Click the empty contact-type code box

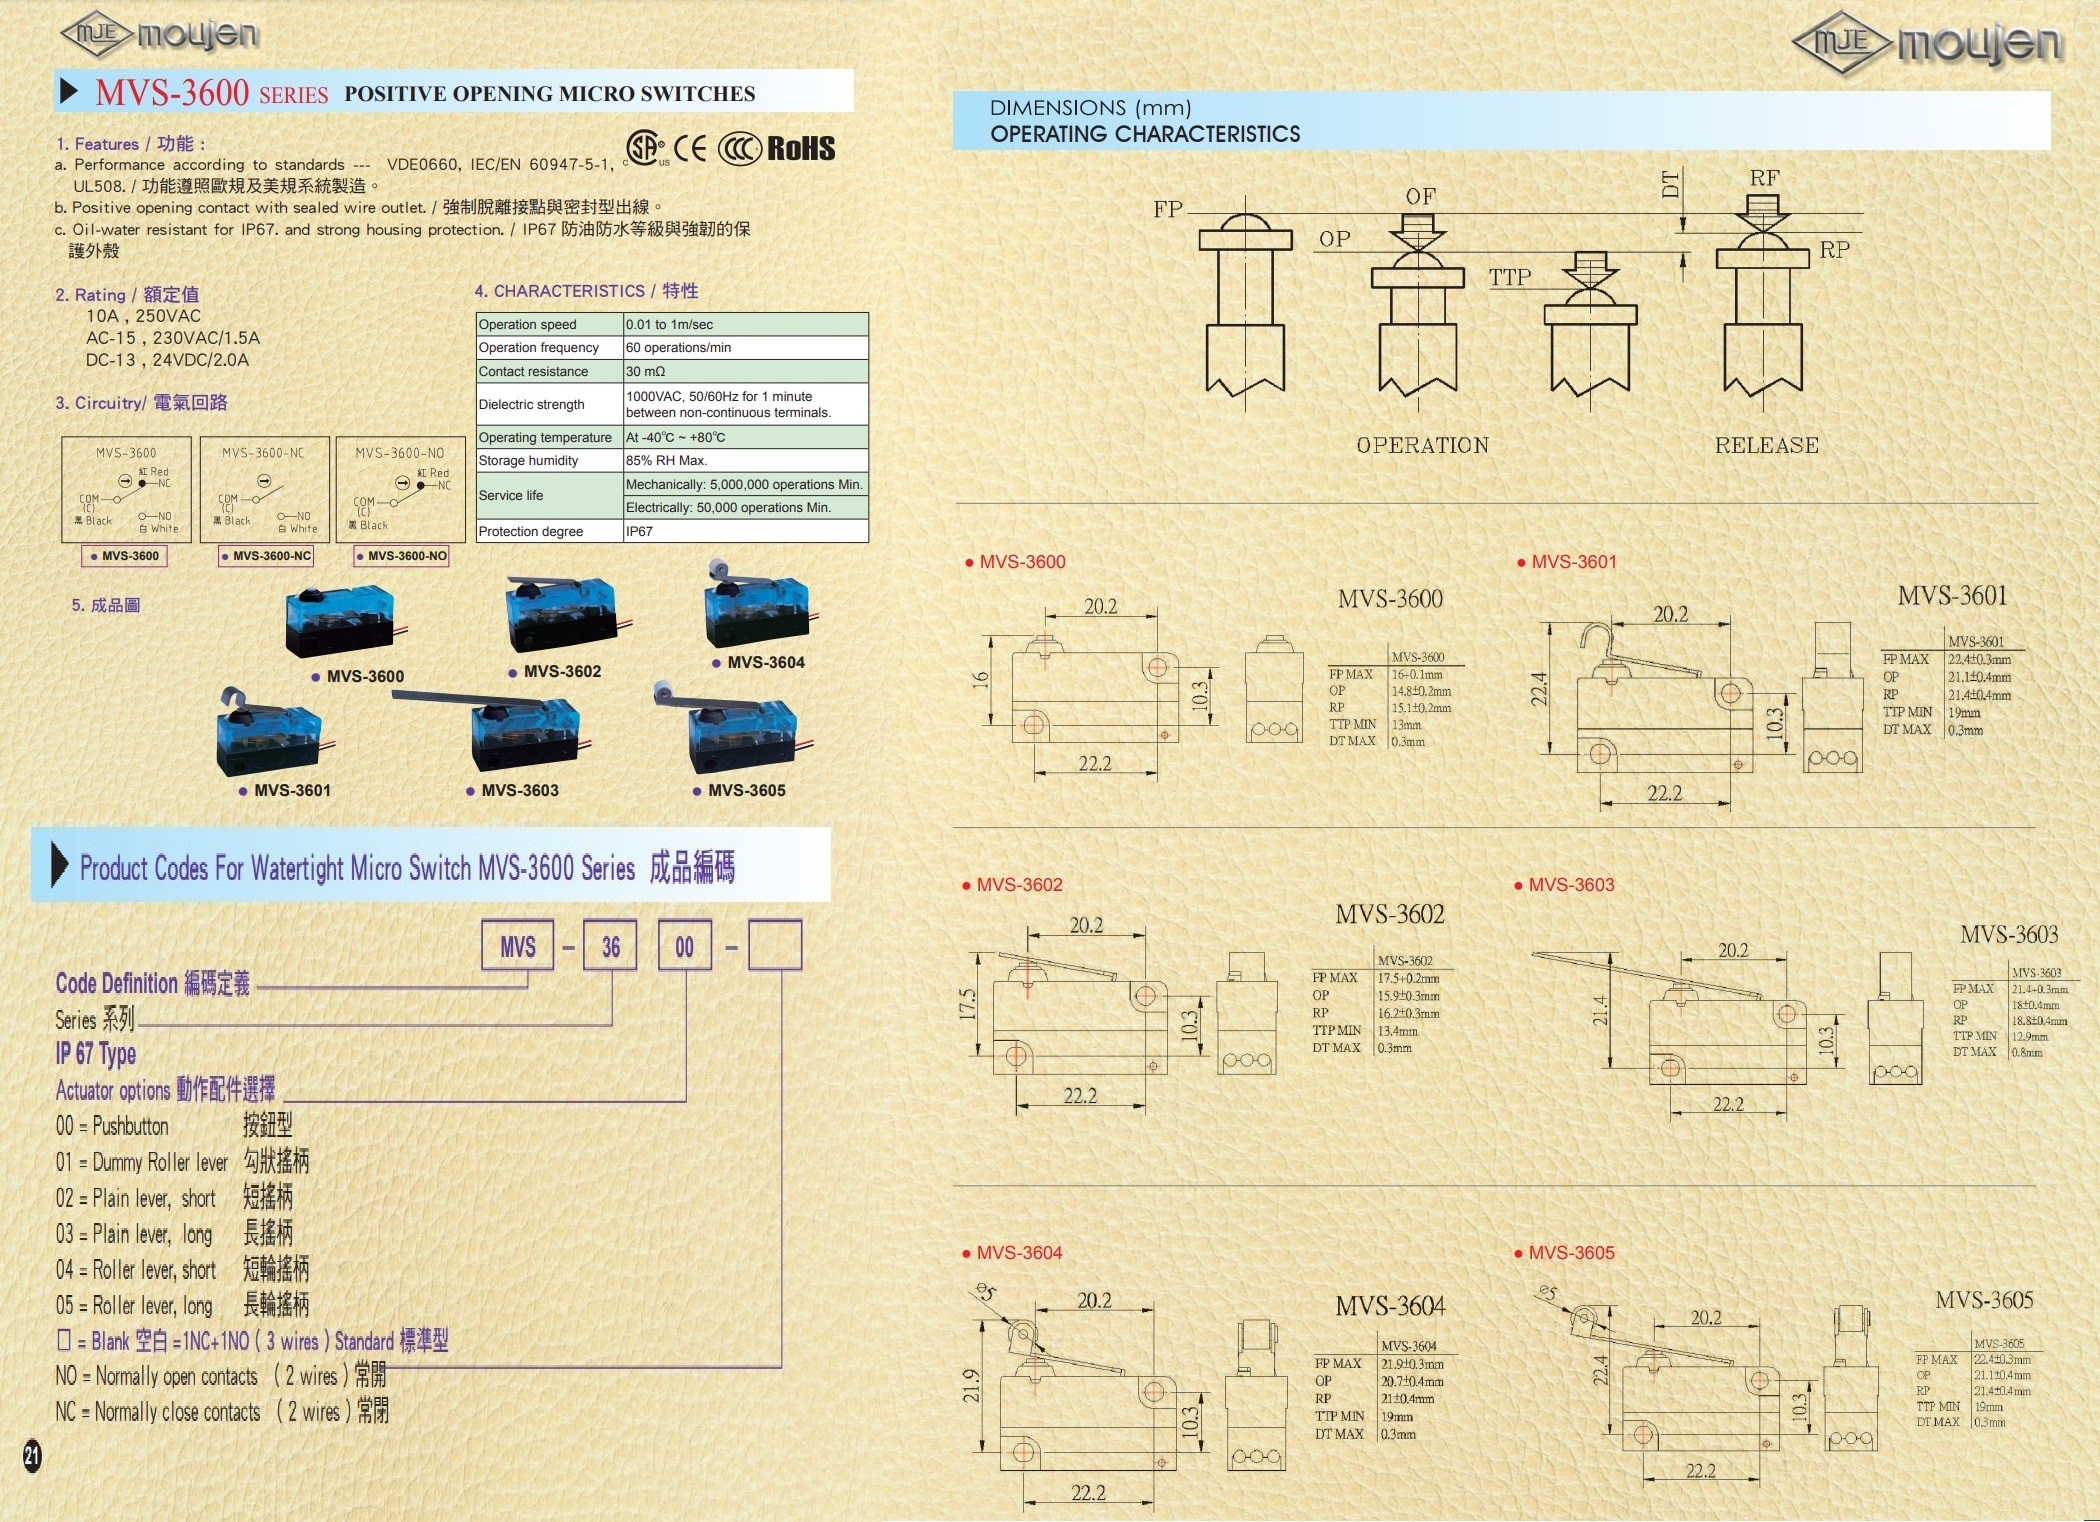coord(775,946)
